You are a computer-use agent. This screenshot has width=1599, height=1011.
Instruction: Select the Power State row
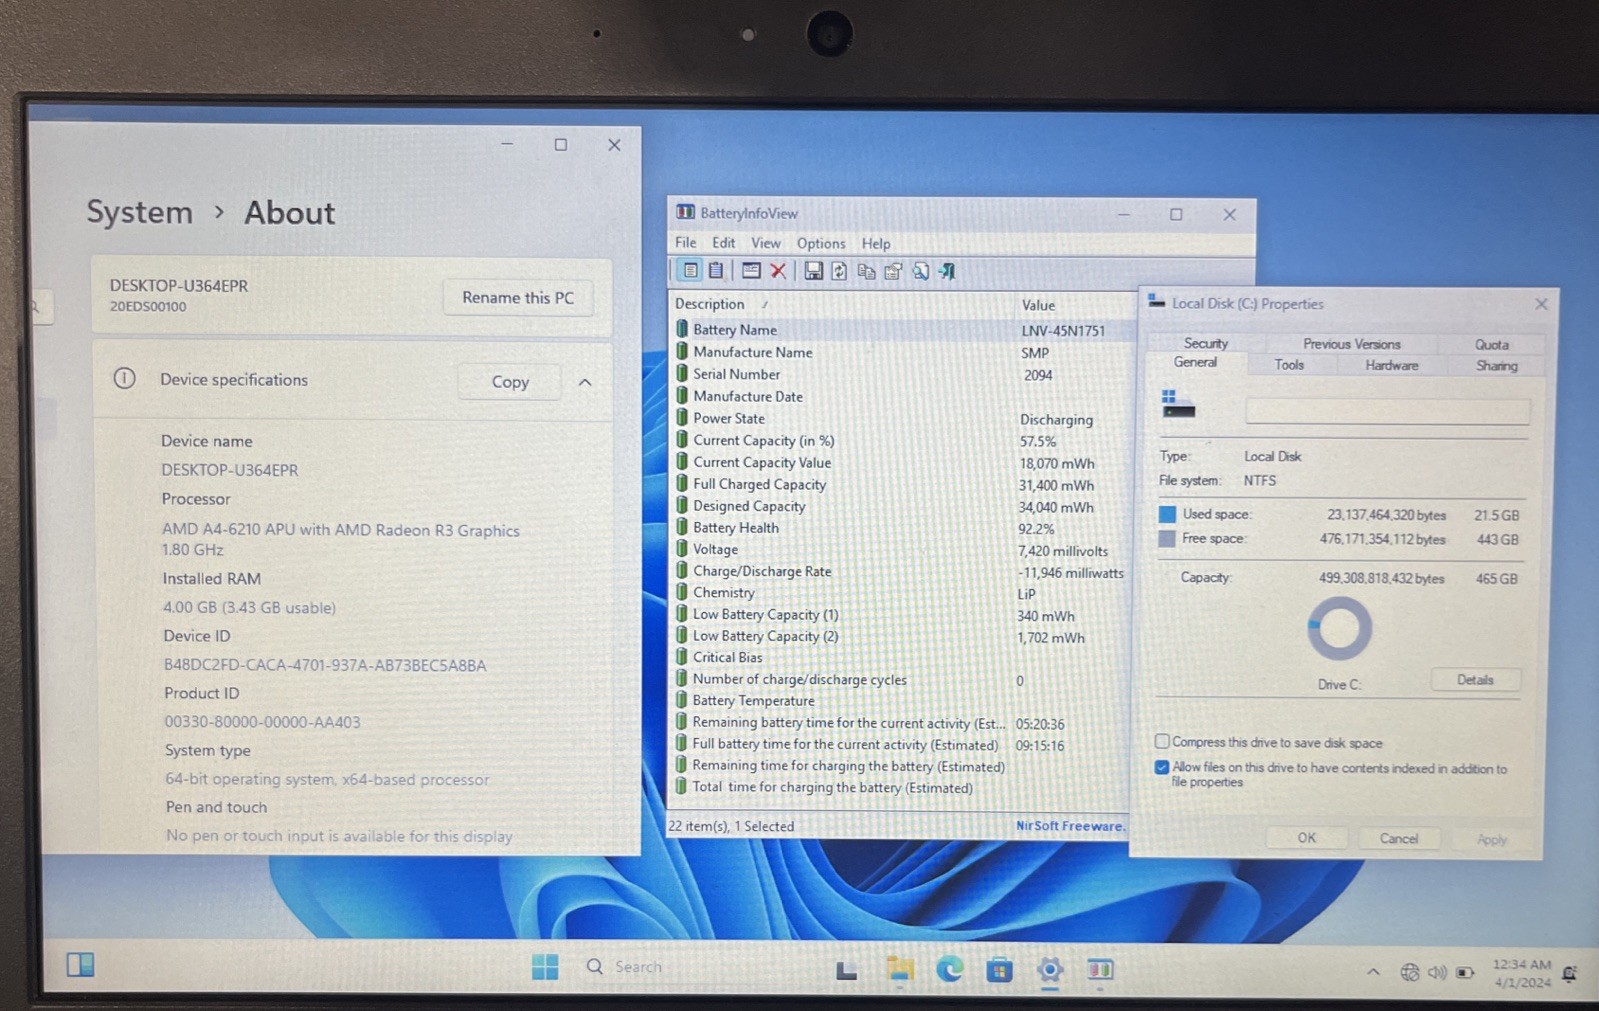(x=899, y=418)
